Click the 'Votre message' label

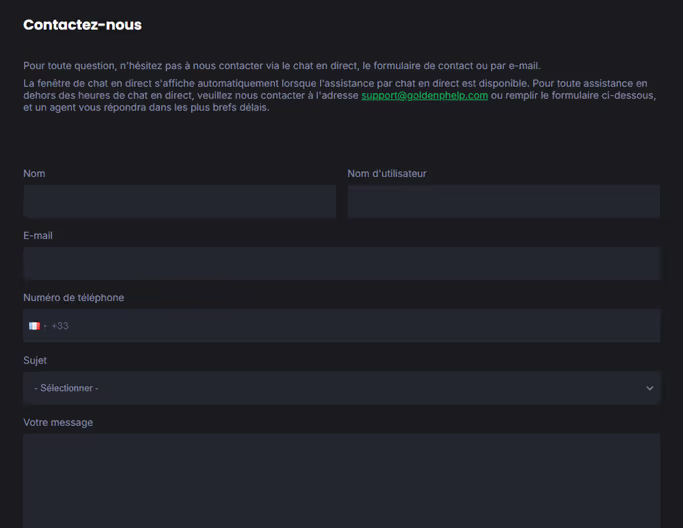58,422
